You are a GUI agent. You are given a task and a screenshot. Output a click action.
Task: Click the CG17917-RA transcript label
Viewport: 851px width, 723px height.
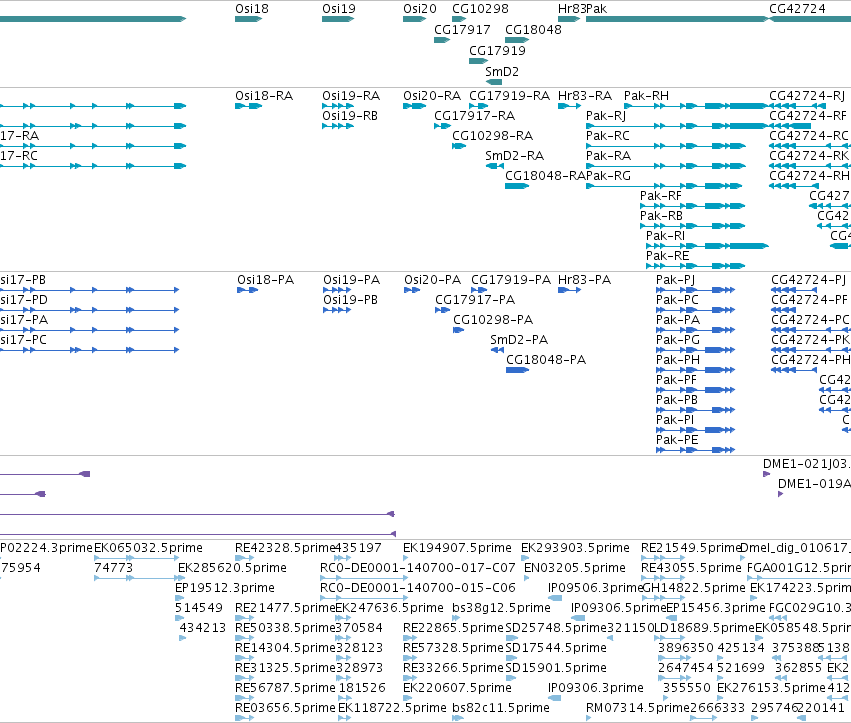click(474, 116)
